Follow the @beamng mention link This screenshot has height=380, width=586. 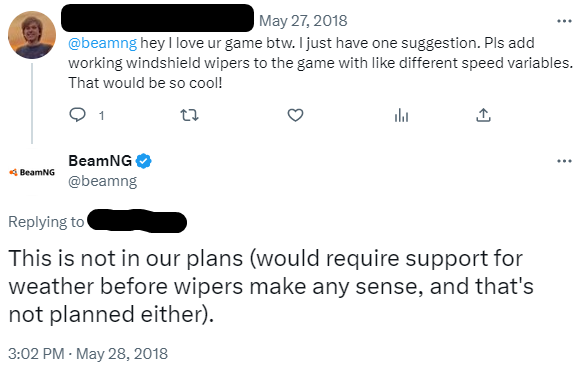click(102, 43)
